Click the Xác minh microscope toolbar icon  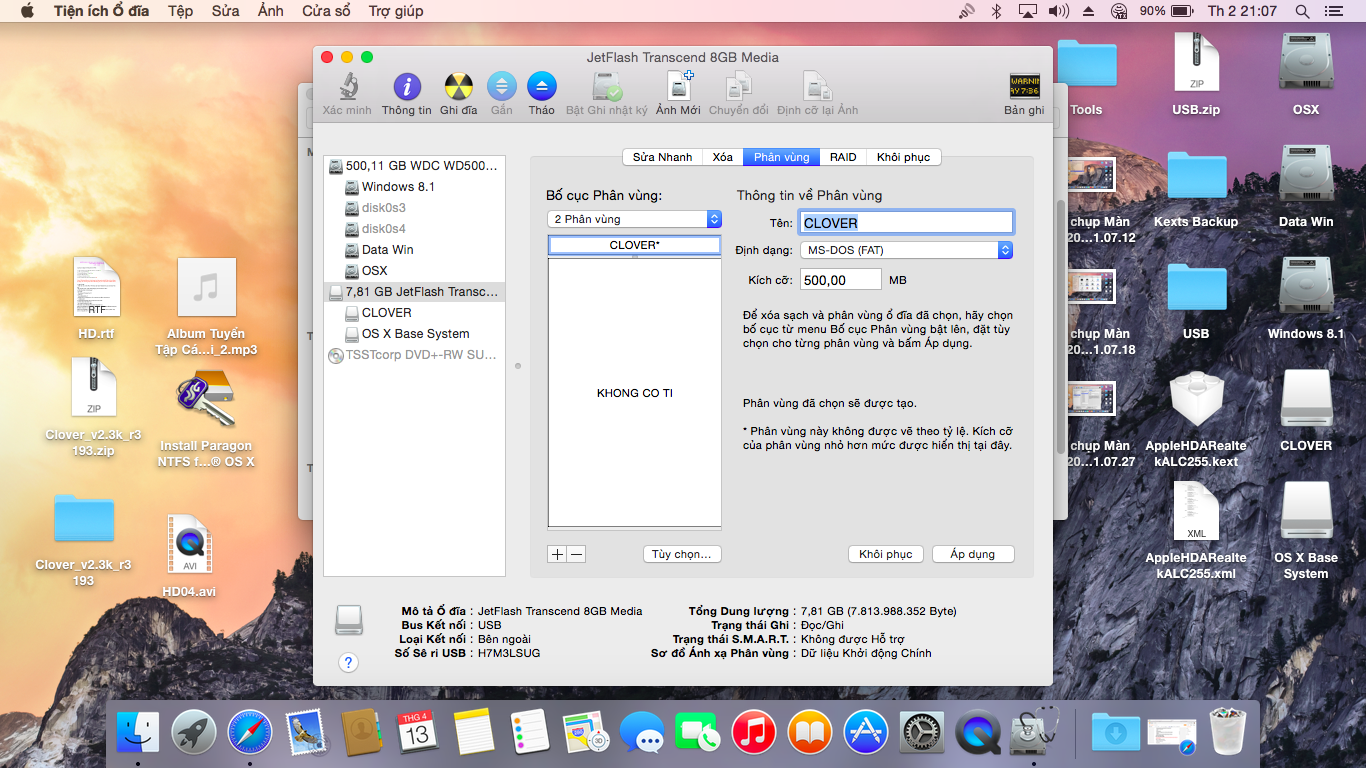[346, 87]
